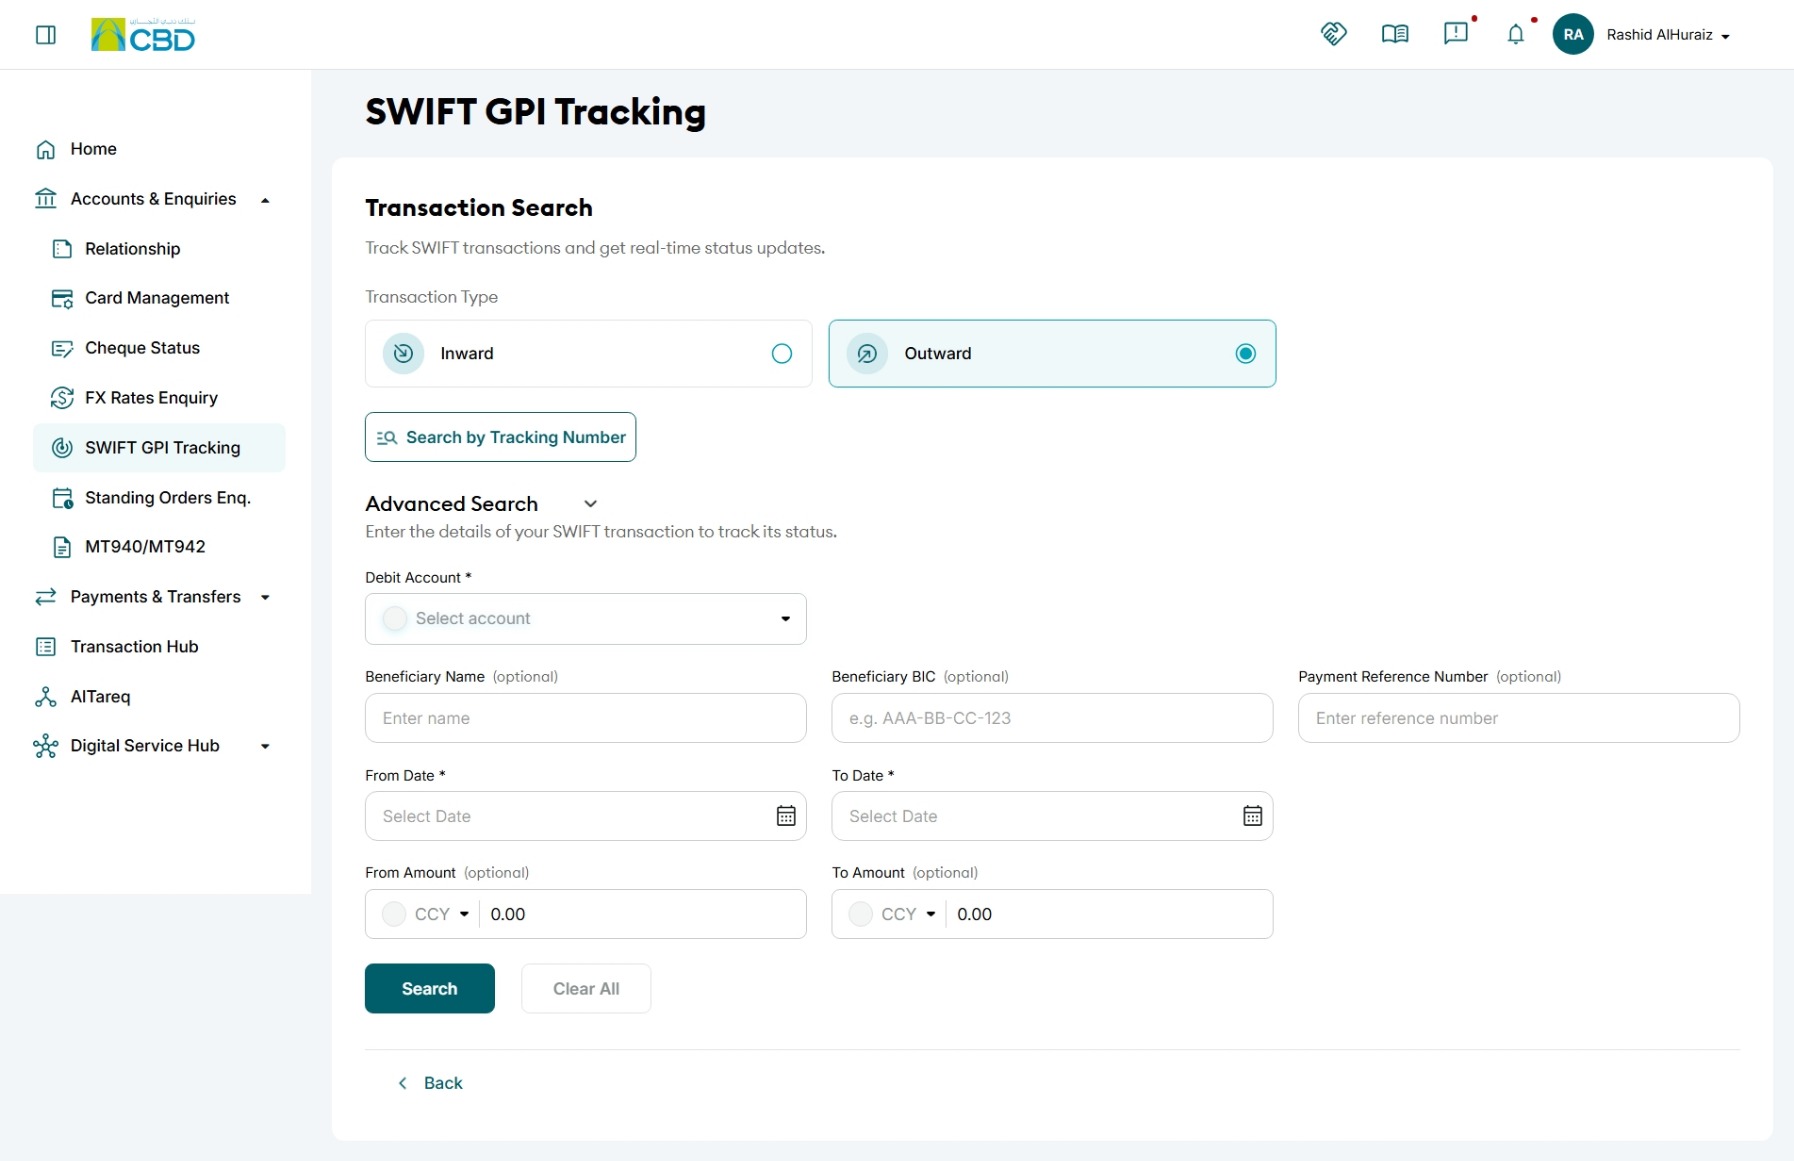Collapse the Advanced Search section
1794x1161 pixels.
click(590, 504)
